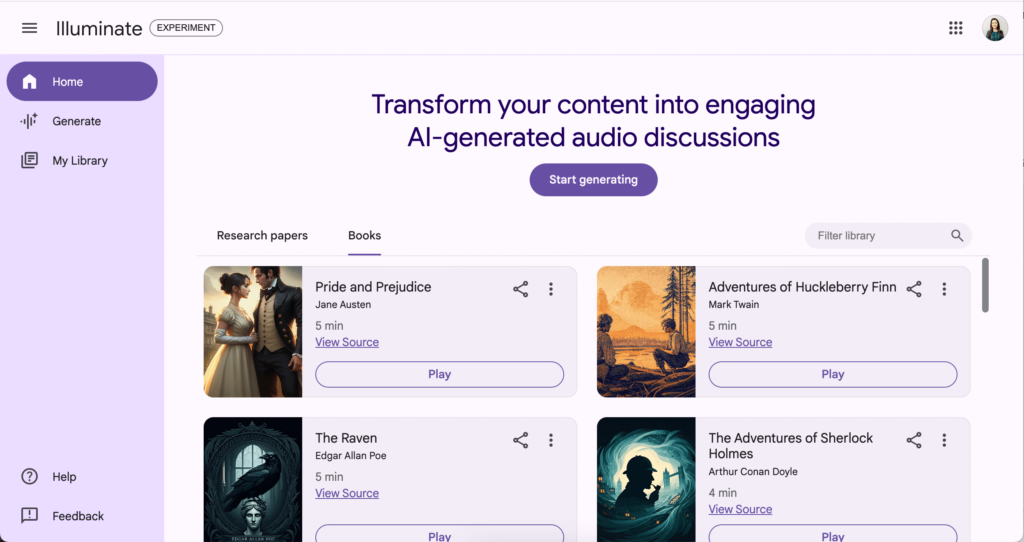Click the Home sidebar icon

(x=29, y=82)
